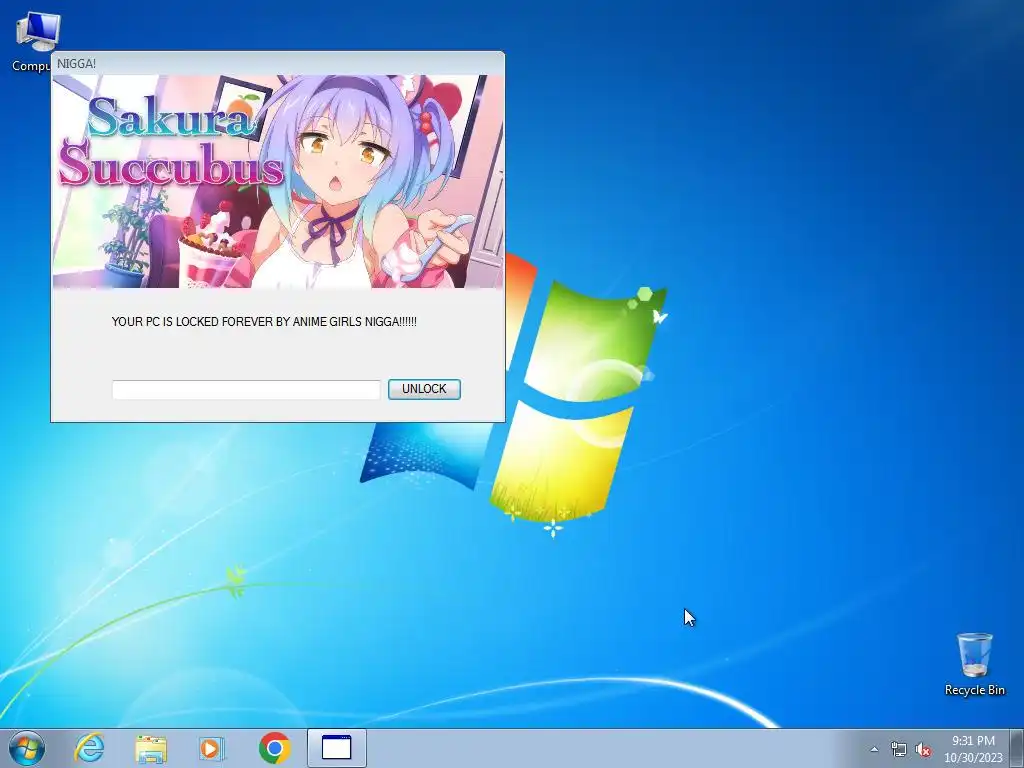Open the Windows Start menu orb

click(x=27, y=748)
